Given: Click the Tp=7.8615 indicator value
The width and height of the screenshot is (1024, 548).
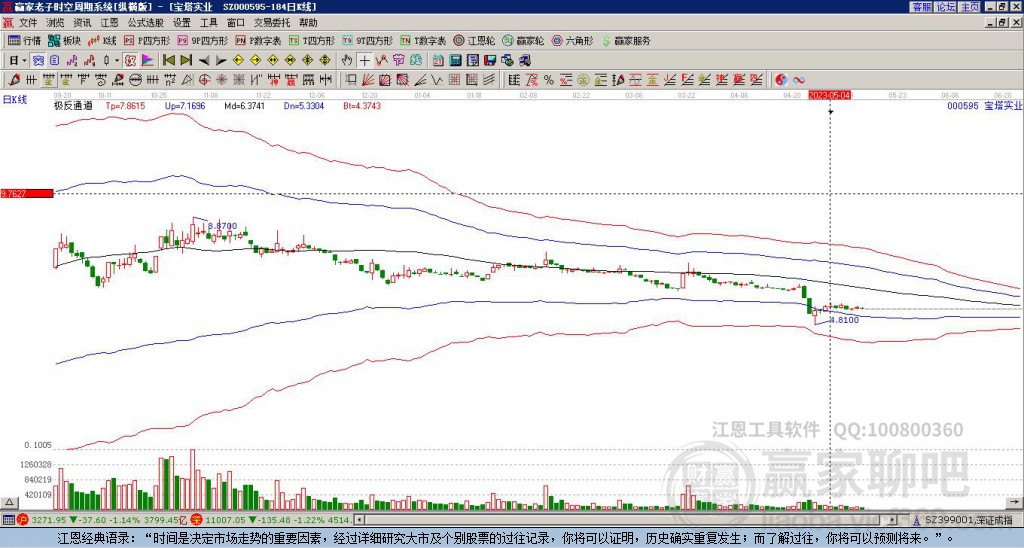Looking at the screenshot, I should pos(125,105).
